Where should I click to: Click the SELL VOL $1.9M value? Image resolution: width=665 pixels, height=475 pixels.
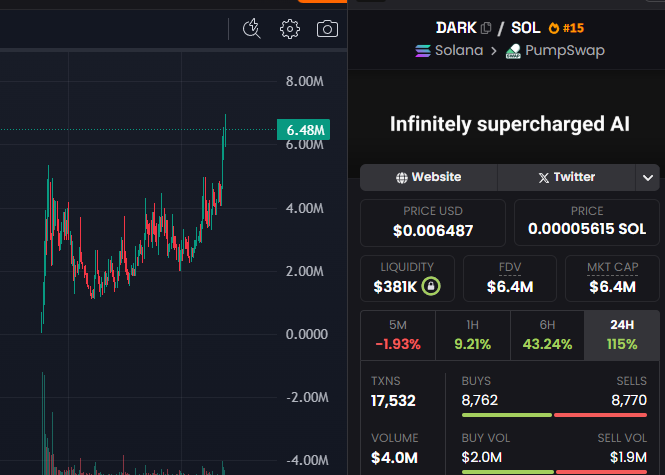click(629, 457)
